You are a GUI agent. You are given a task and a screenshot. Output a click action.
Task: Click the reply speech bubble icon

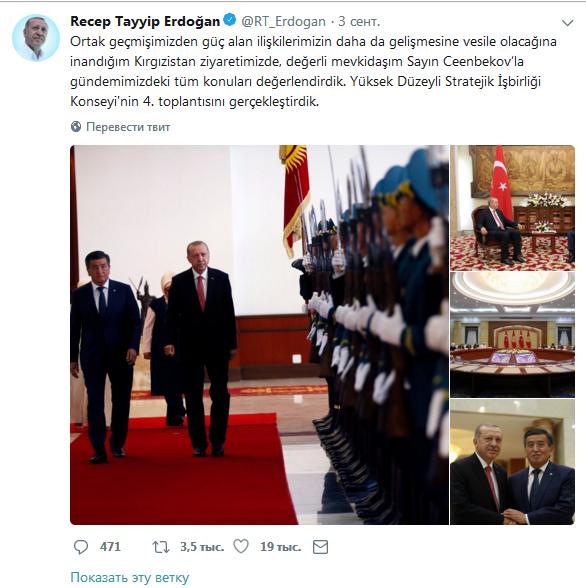81,547
